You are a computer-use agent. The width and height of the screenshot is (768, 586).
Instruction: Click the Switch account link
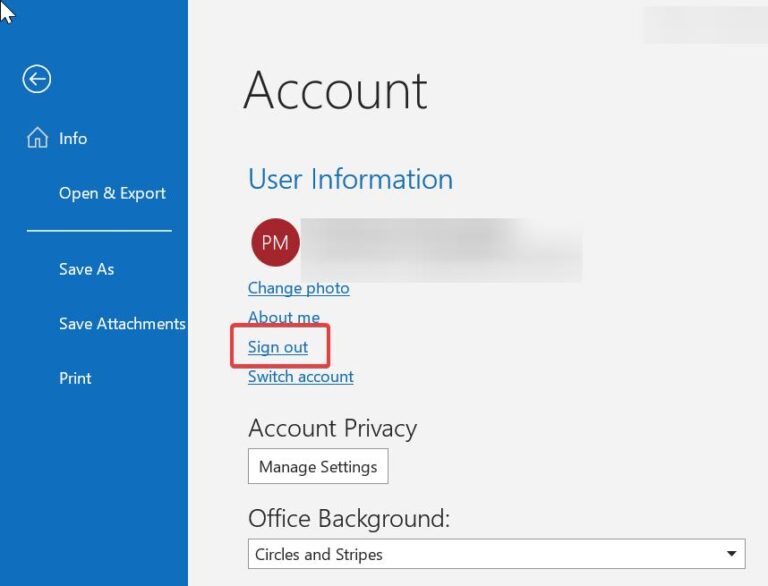coord(300,377)
